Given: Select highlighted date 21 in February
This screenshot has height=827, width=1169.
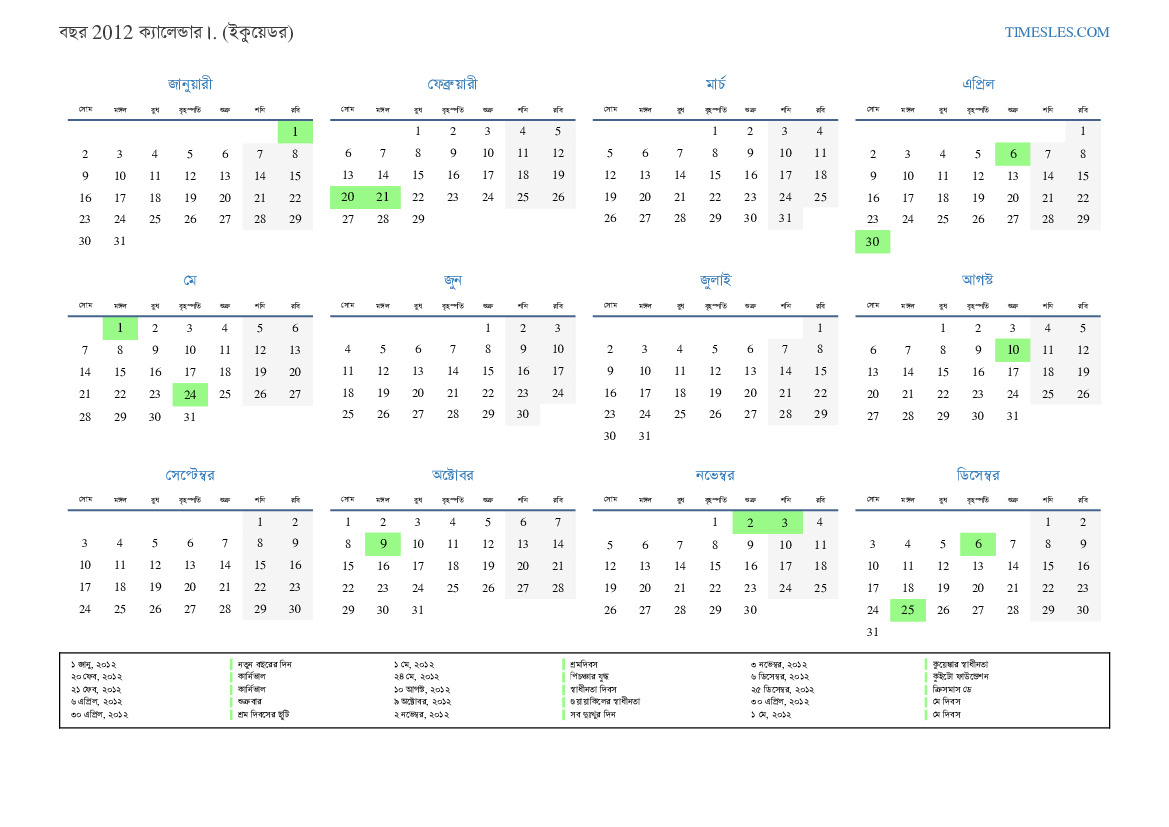Looking at the screenshot, I should (x=383, y=198).
